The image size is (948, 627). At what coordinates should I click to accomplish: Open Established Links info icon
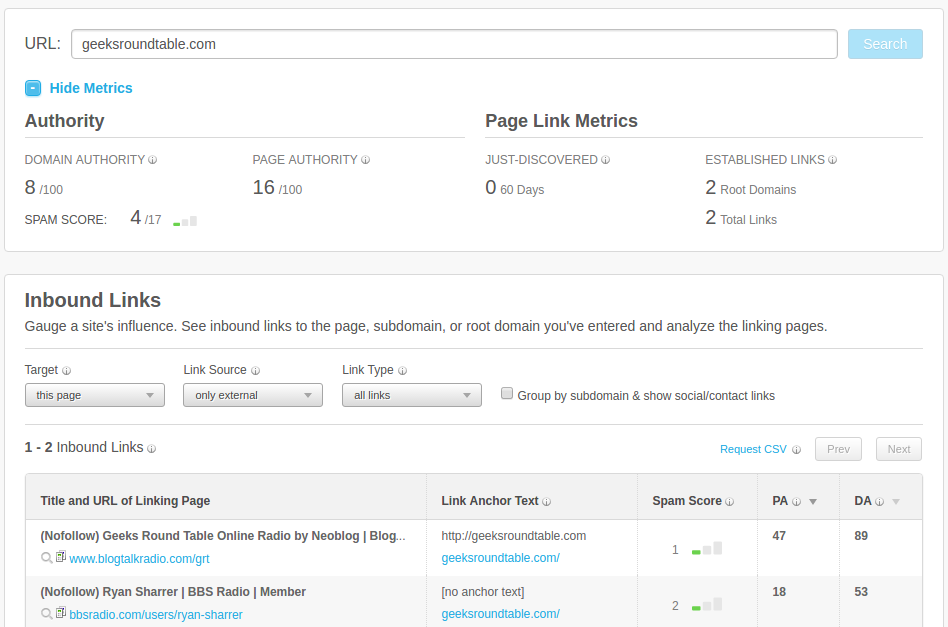click(x=833, y=160)
